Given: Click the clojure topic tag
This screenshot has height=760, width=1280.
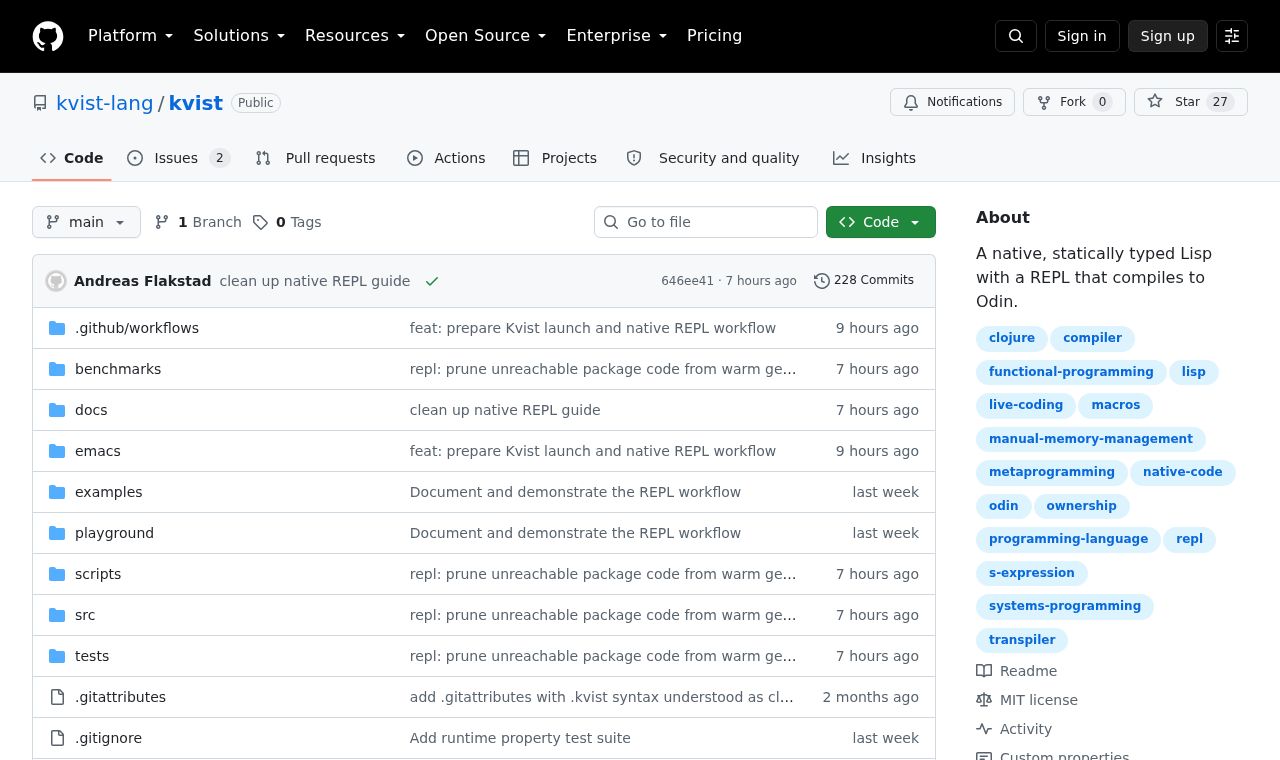Looking at the screenshot, I should (x=1012, y=338).
